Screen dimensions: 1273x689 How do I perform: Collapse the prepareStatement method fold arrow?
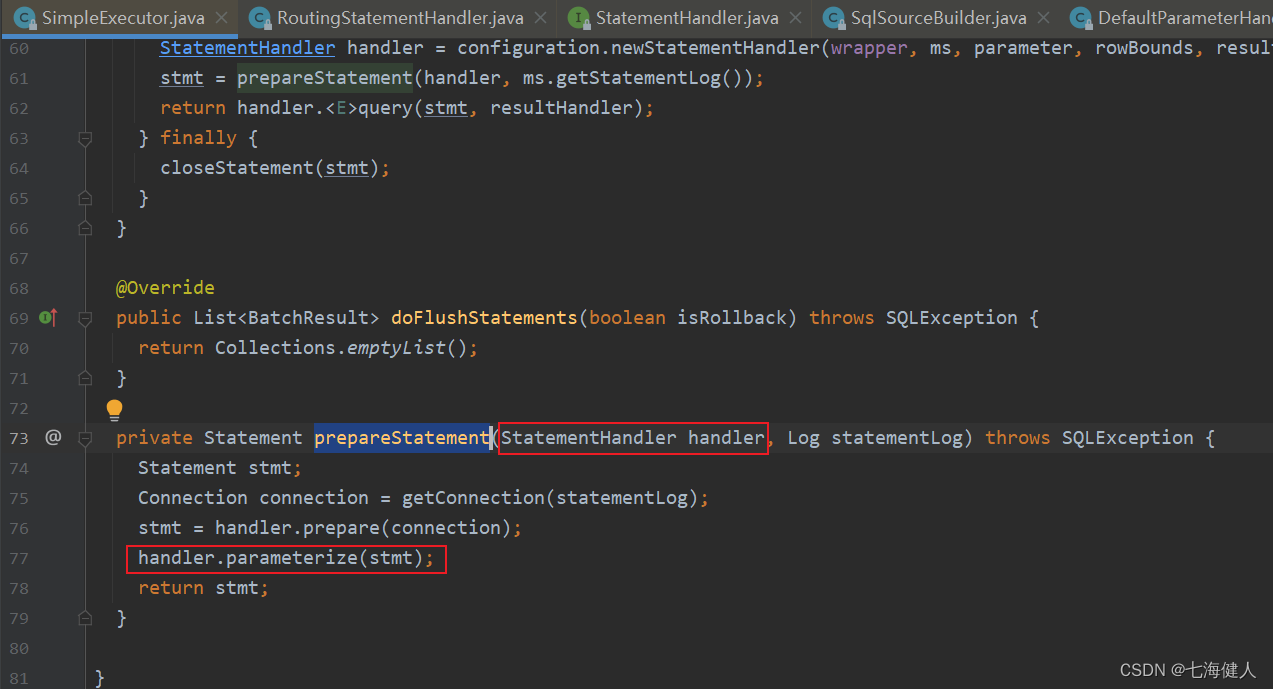coord(85,437)
